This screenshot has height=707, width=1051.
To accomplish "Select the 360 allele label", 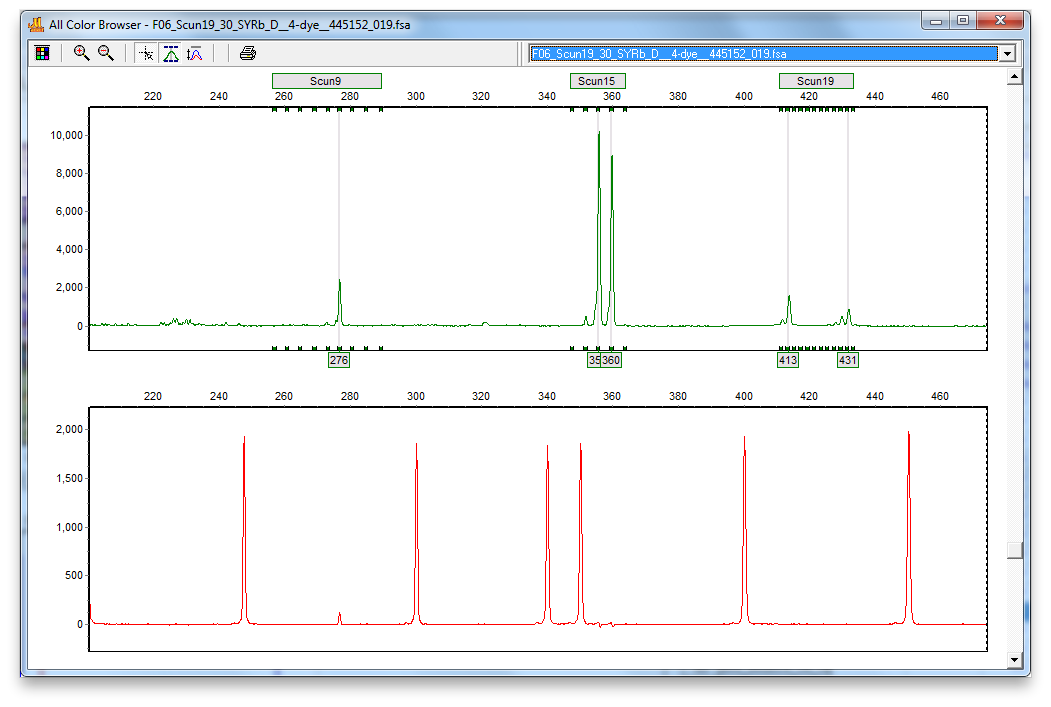I will pos(612,360).
